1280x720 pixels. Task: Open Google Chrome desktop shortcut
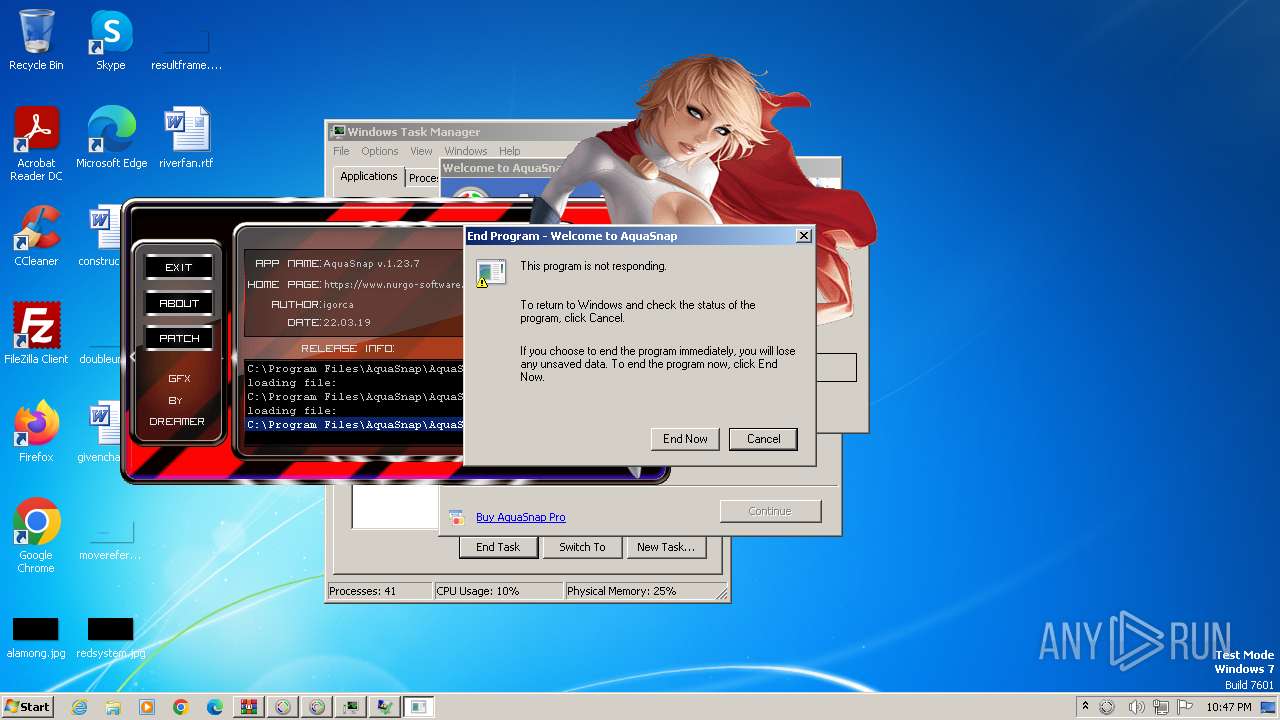(36, 536)
